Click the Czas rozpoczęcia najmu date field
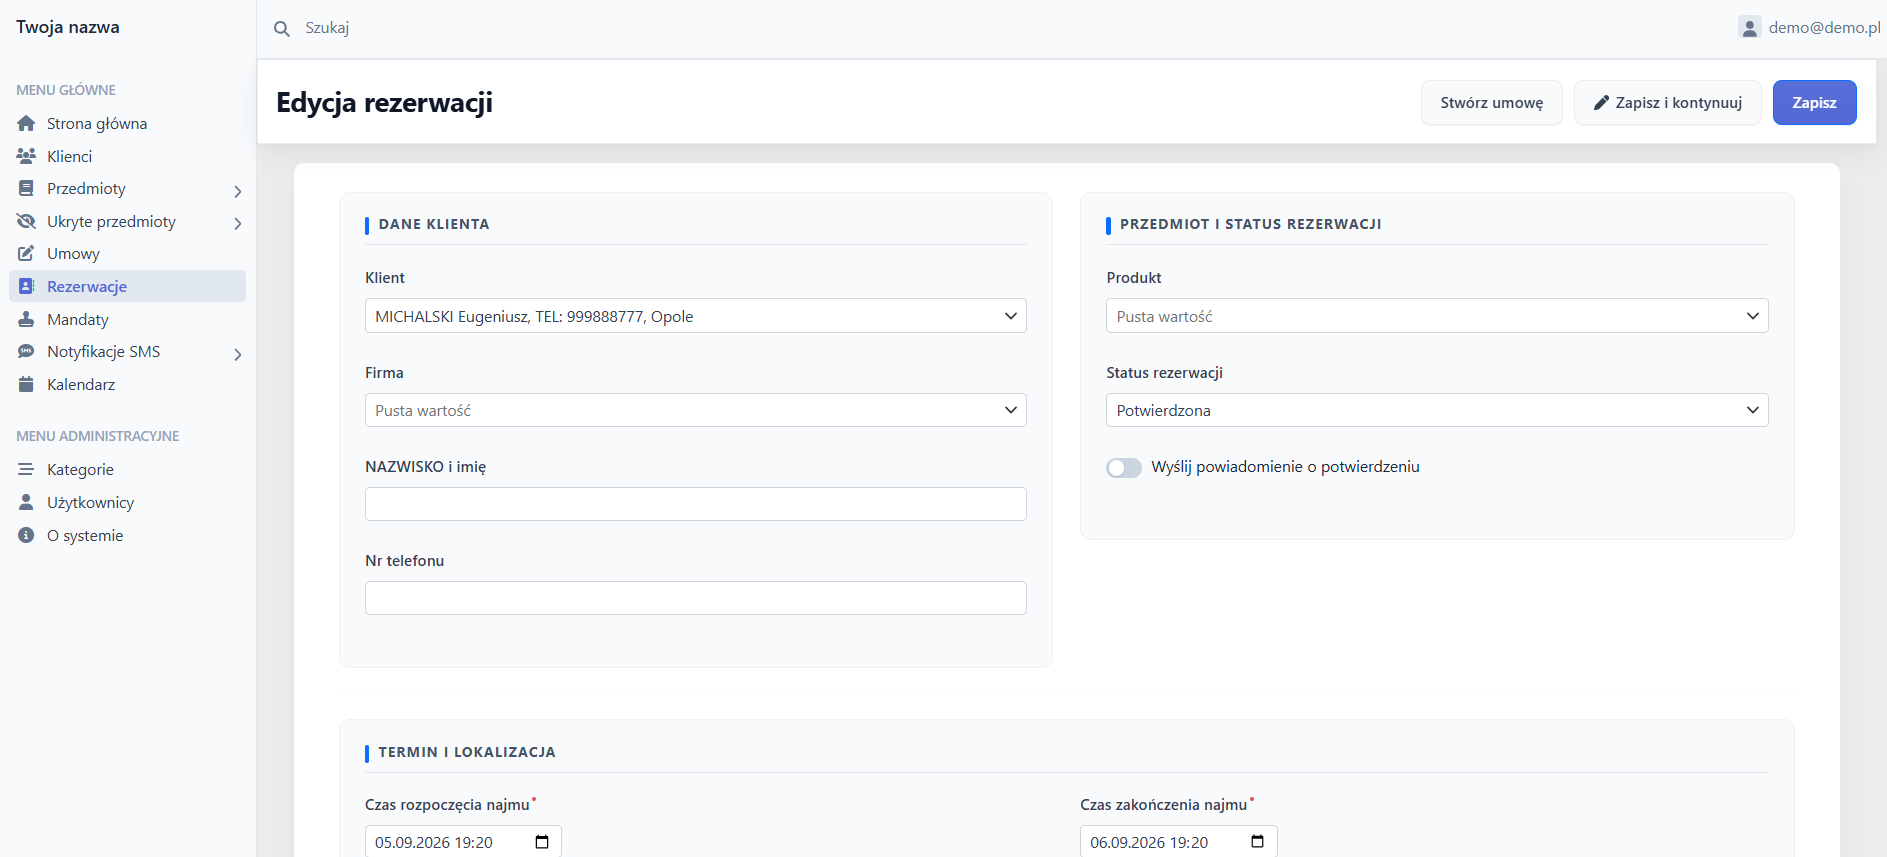Screen dimensions: 1887x857 click(x=463, y=842)
